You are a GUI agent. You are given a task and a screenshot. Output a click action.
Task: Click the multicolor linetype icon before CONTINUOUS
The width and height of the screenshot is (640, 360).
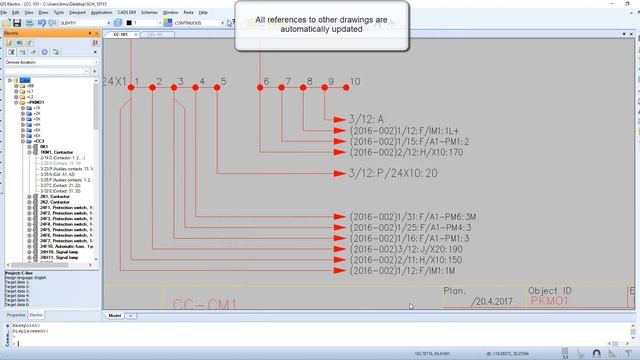tap(168, 23)
